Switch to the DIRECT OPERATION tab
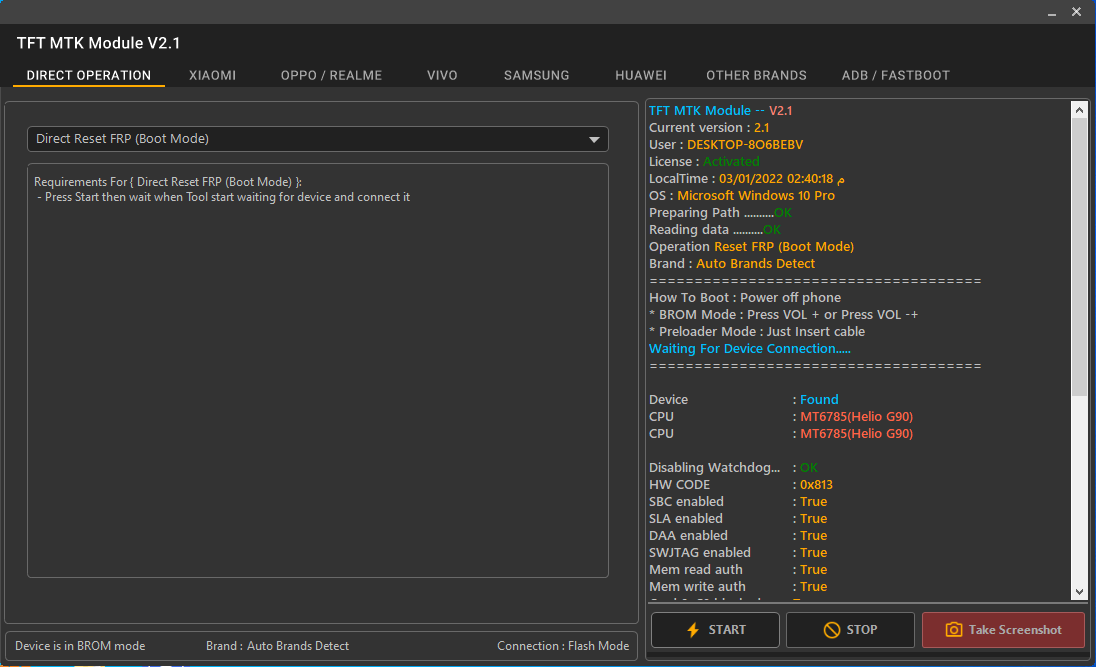Screen dimensions: 1096x667 (89, 76)
